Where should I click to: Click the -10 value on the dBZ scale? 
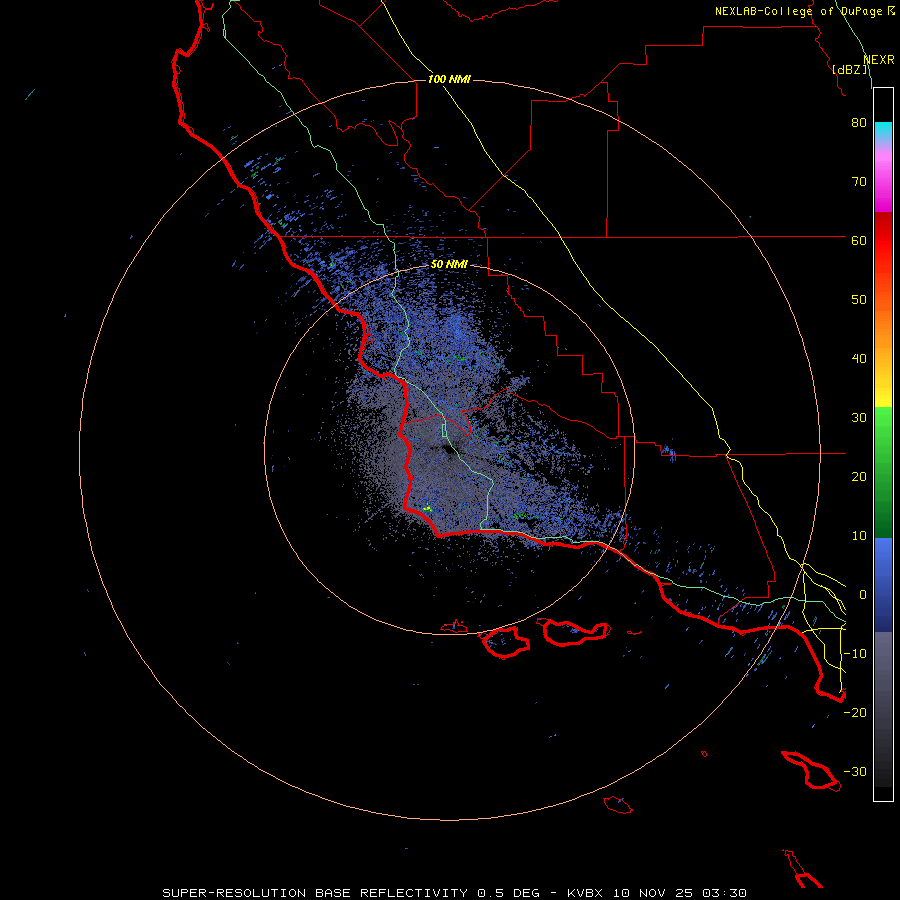[855, 654]
